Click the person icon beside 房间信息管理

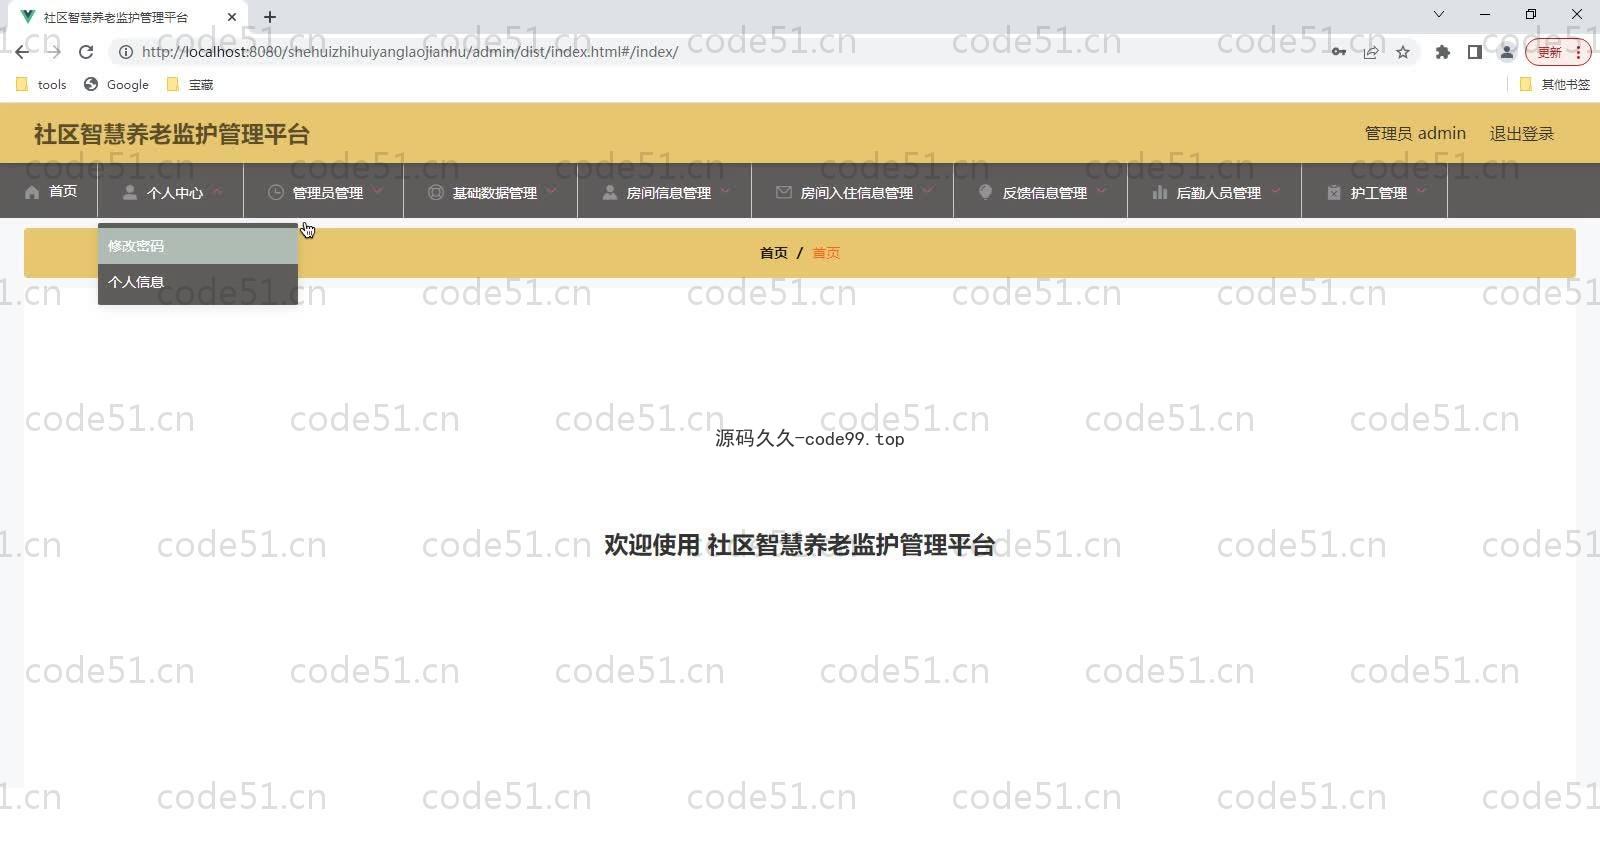[609, 192]
